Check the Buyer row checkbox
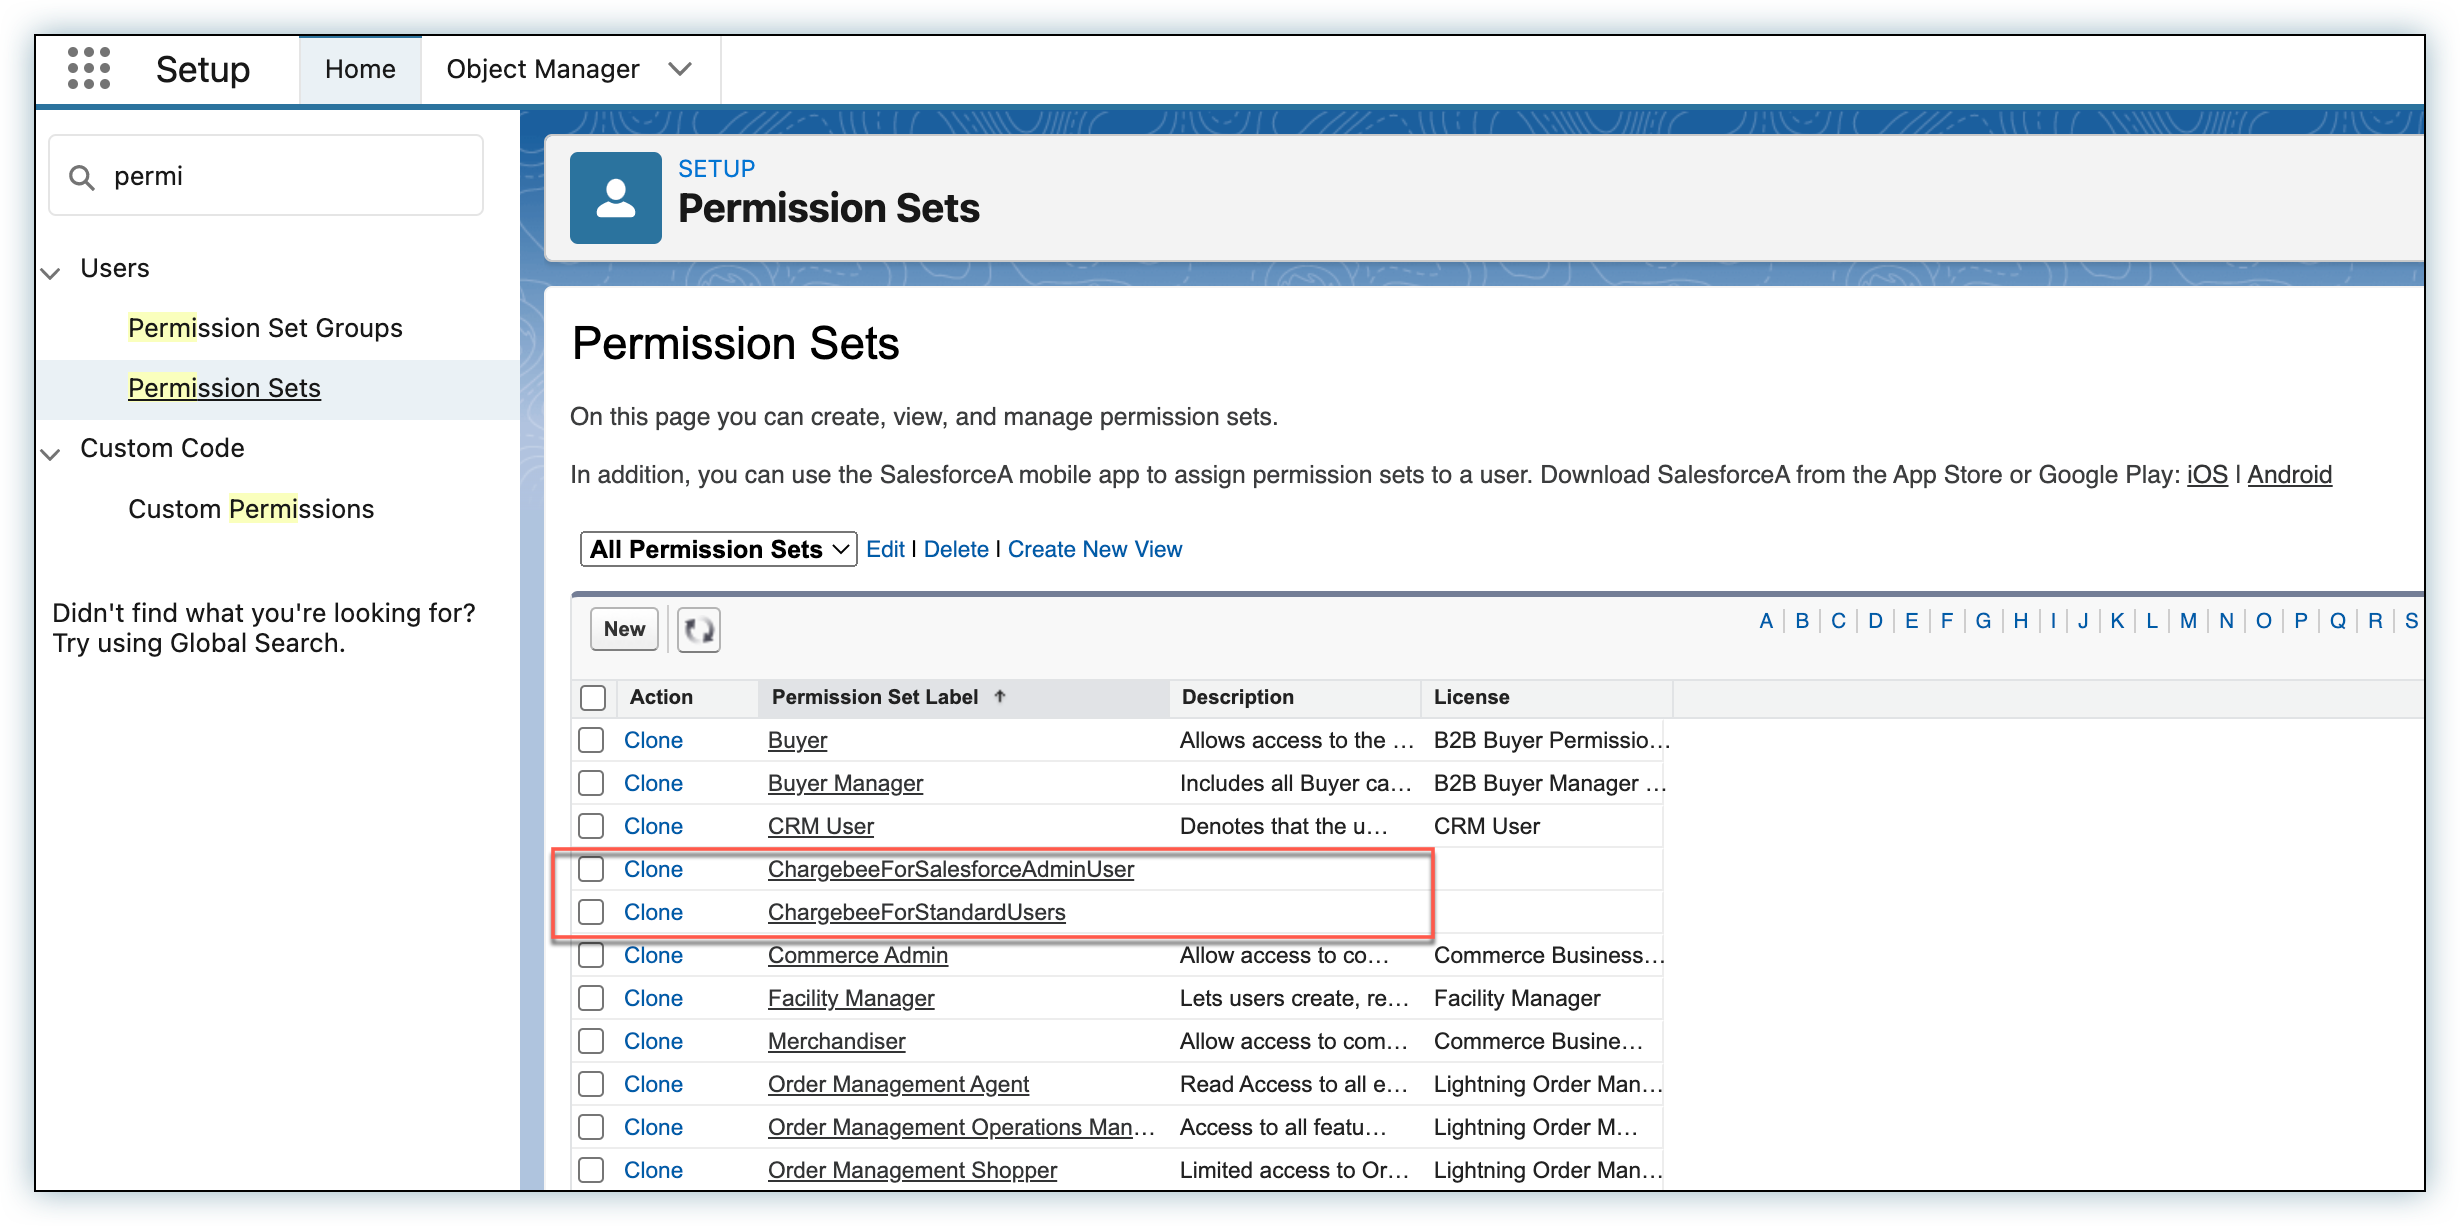Image resolution: width=2460 pixels, height=1226 pixels. 591,740
